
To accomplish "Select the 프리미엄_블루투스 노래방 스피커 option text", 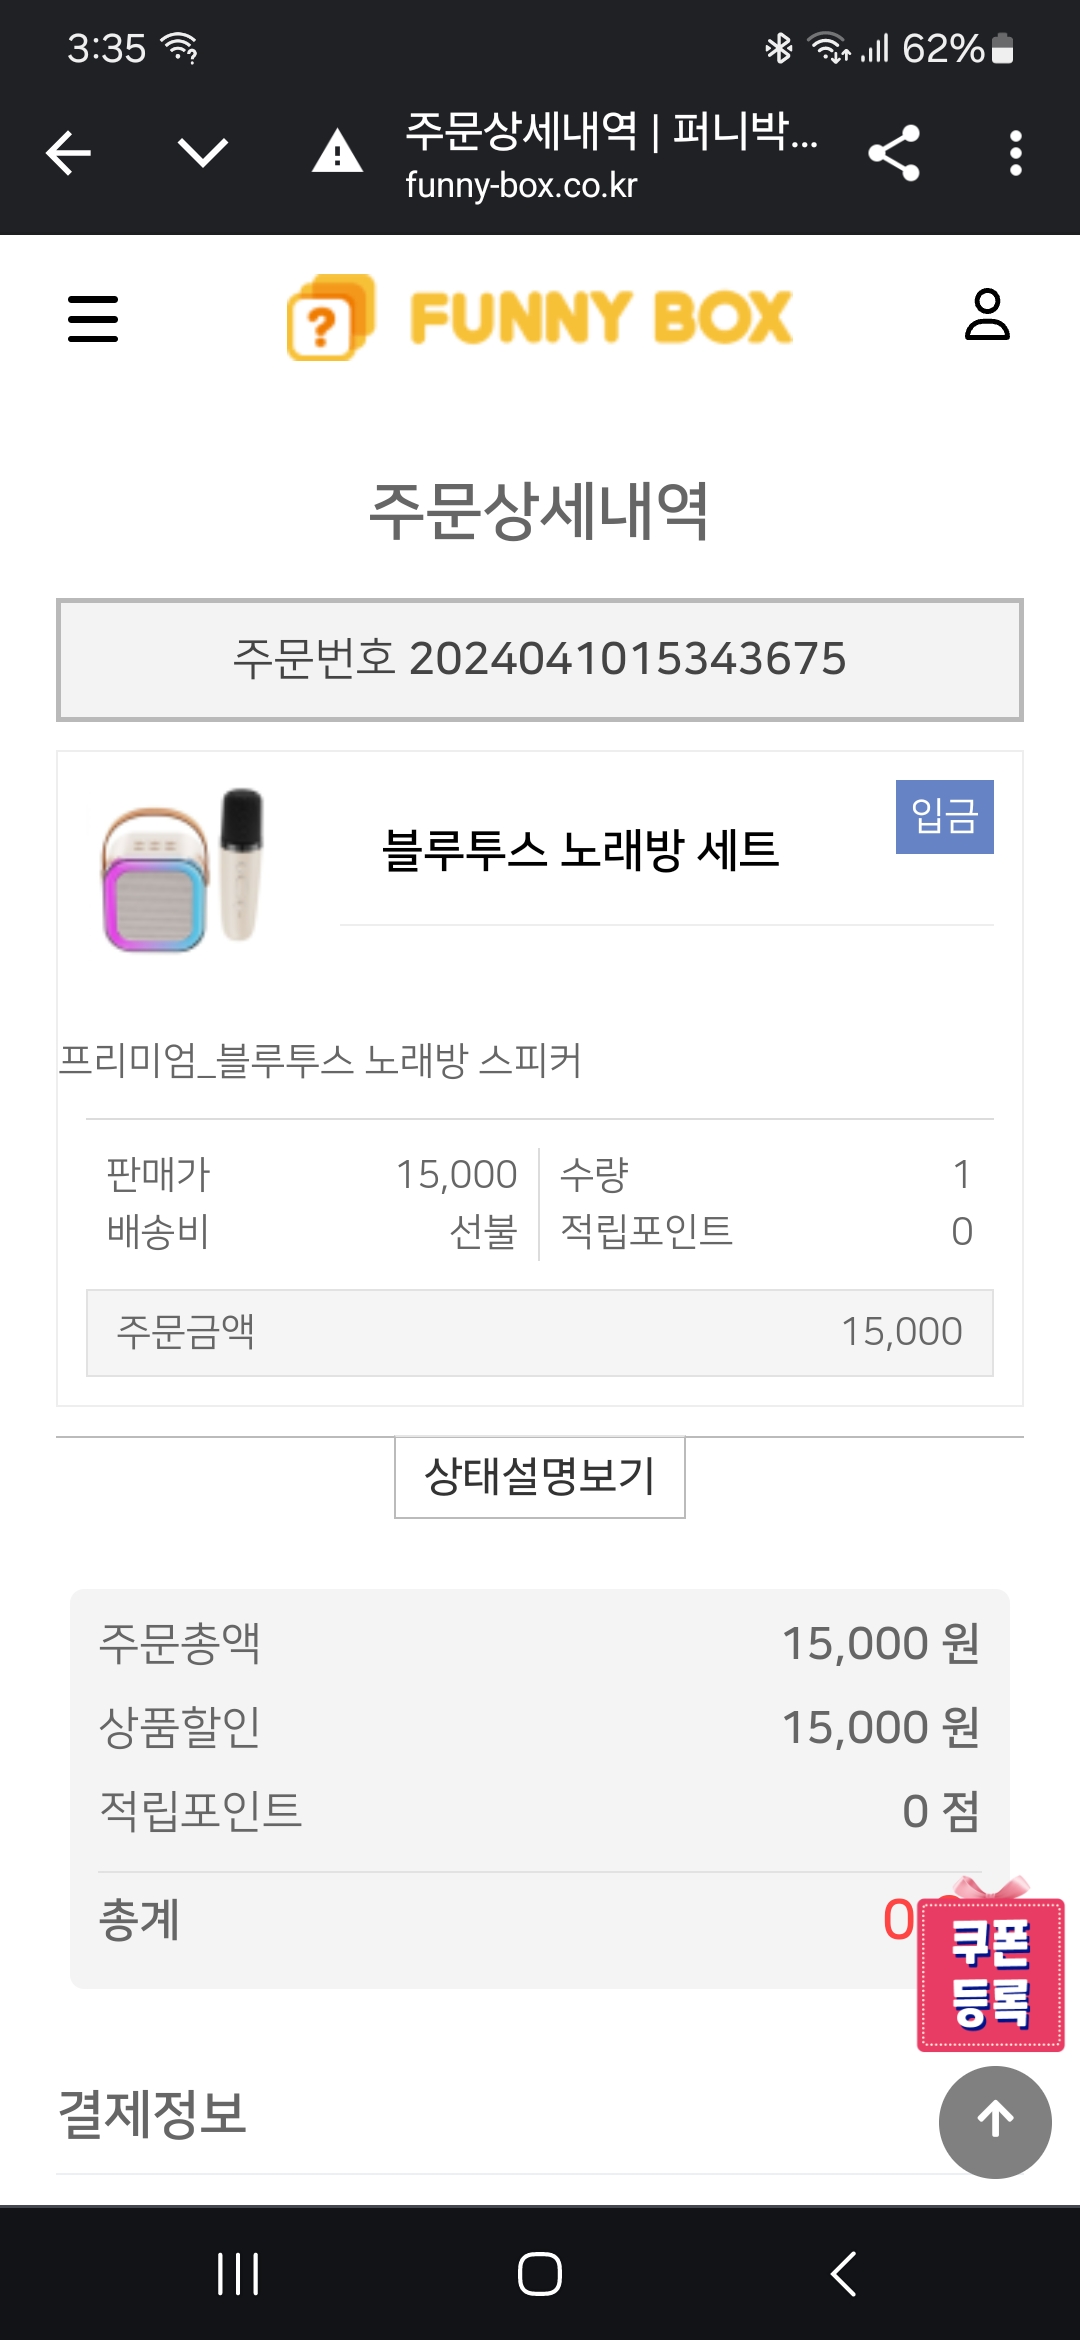I will [320, 1060].
